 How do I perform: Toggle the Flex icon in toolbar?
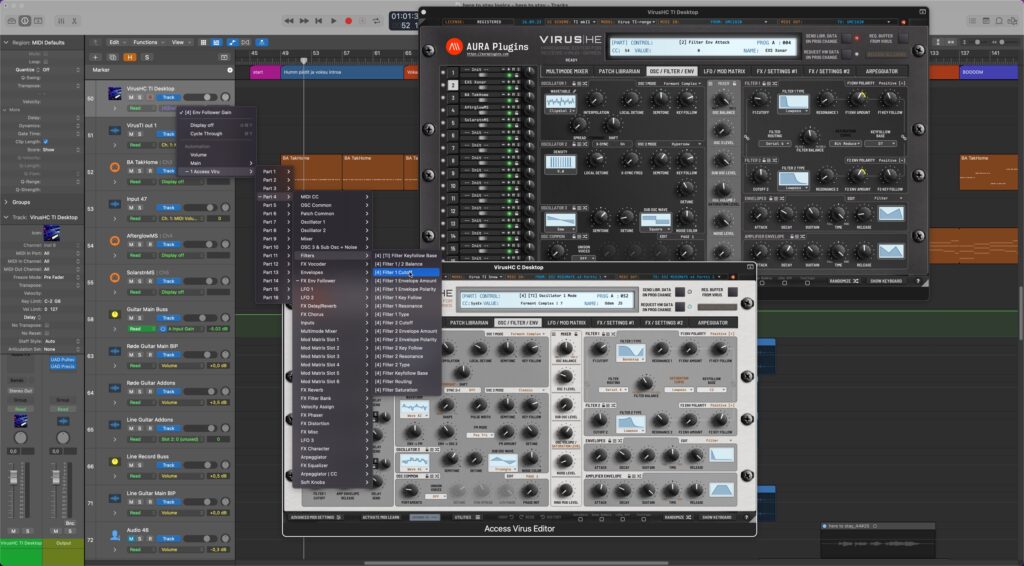(x=246, y=42)
